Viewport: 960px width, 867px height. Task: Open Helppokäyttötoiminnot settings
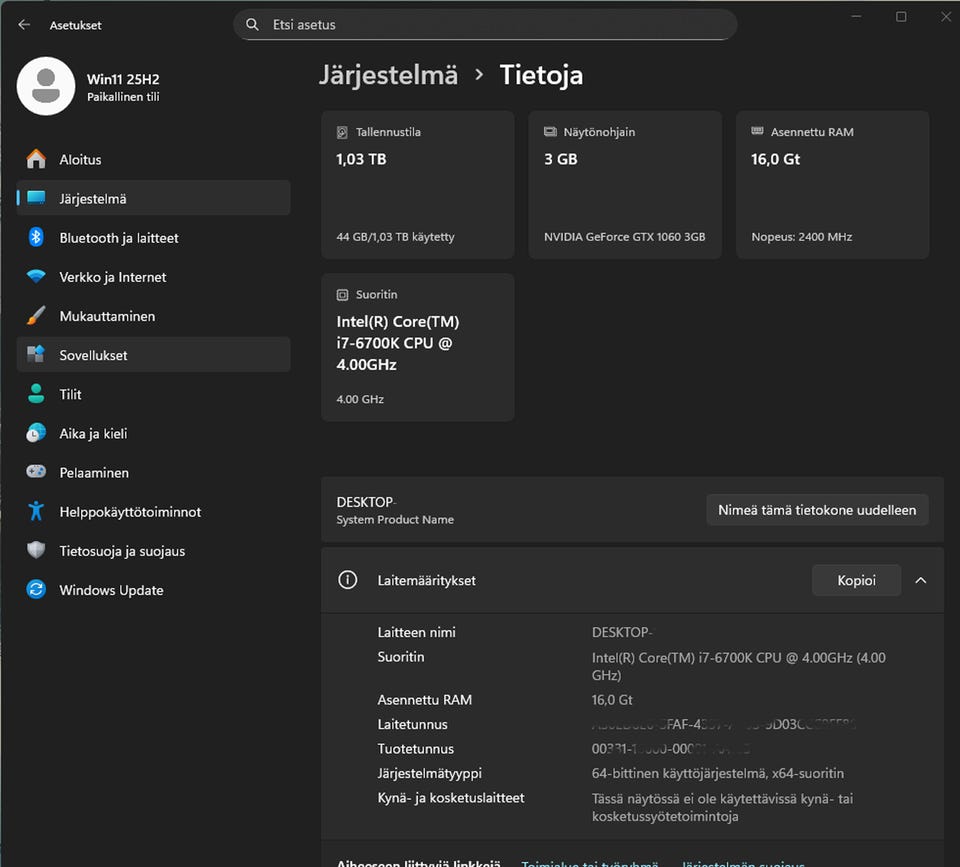pos(154,511)
